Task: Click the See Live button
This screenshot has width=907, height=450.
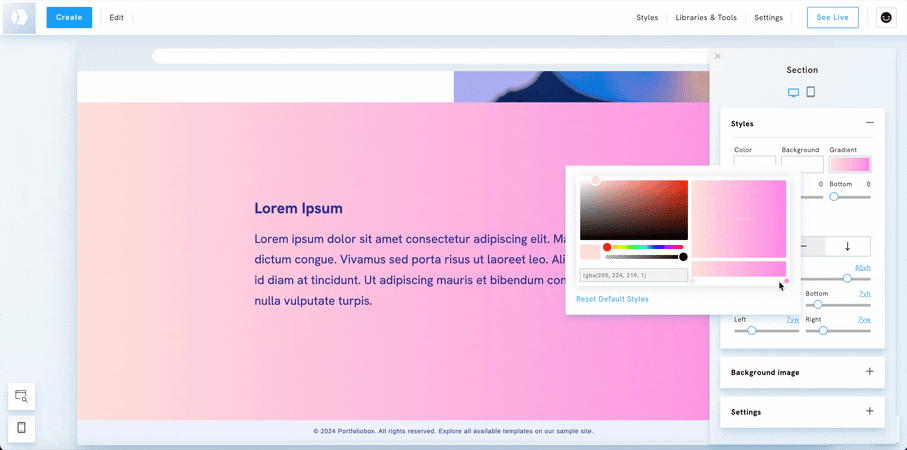Action: pos(832,18)
